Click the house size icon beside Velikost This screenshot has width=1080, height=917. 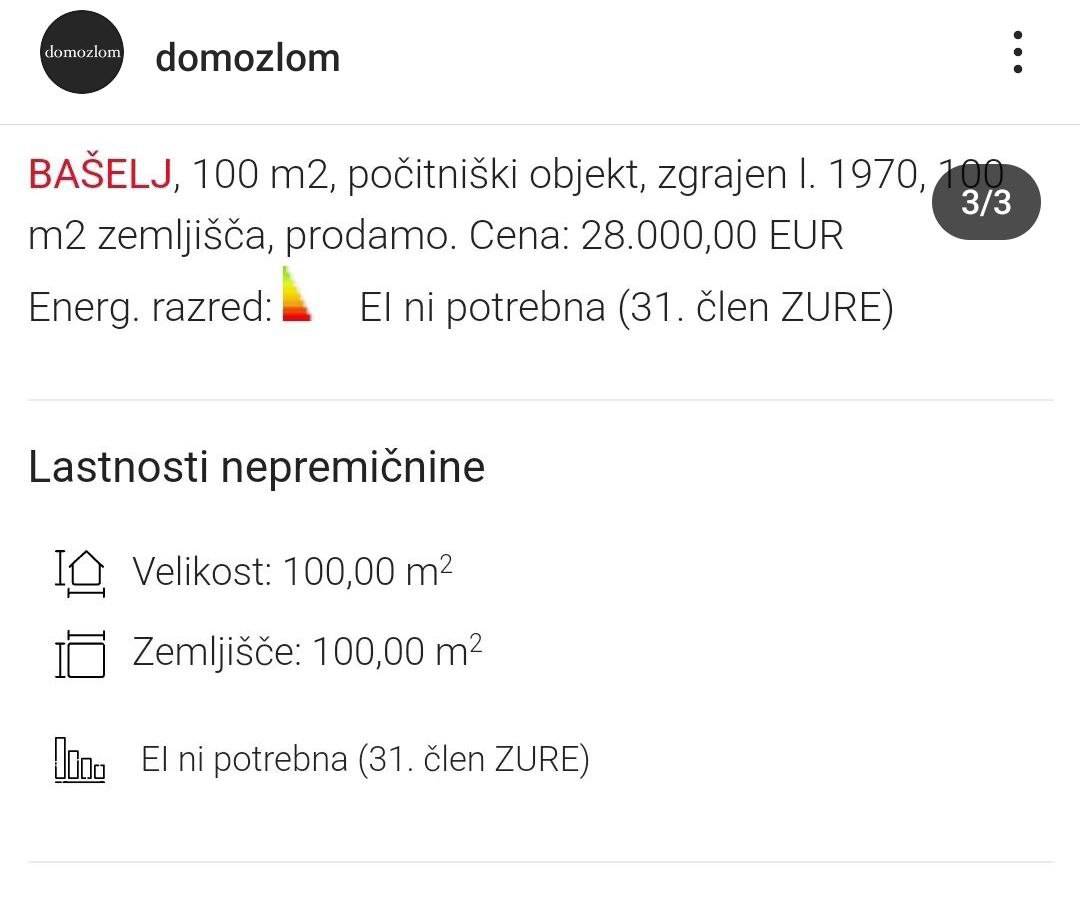point(80,572)
